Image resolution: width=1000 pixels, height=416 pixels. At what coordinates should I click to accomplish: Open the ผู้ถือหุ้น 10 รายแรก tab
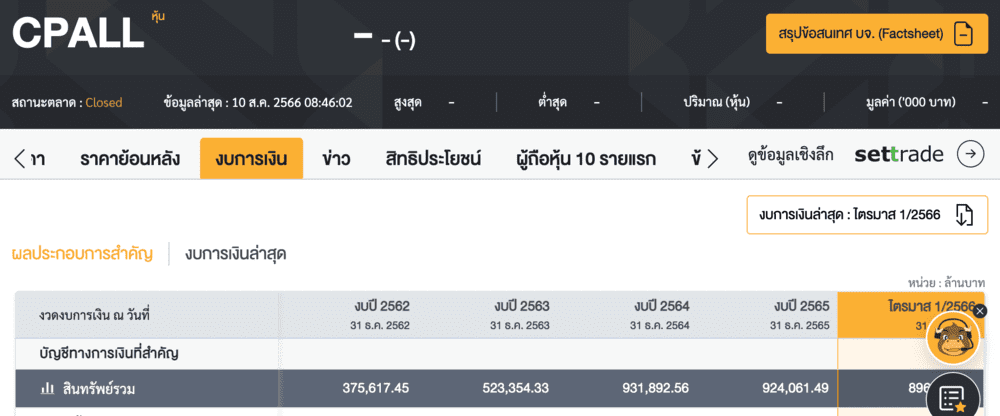586,158
